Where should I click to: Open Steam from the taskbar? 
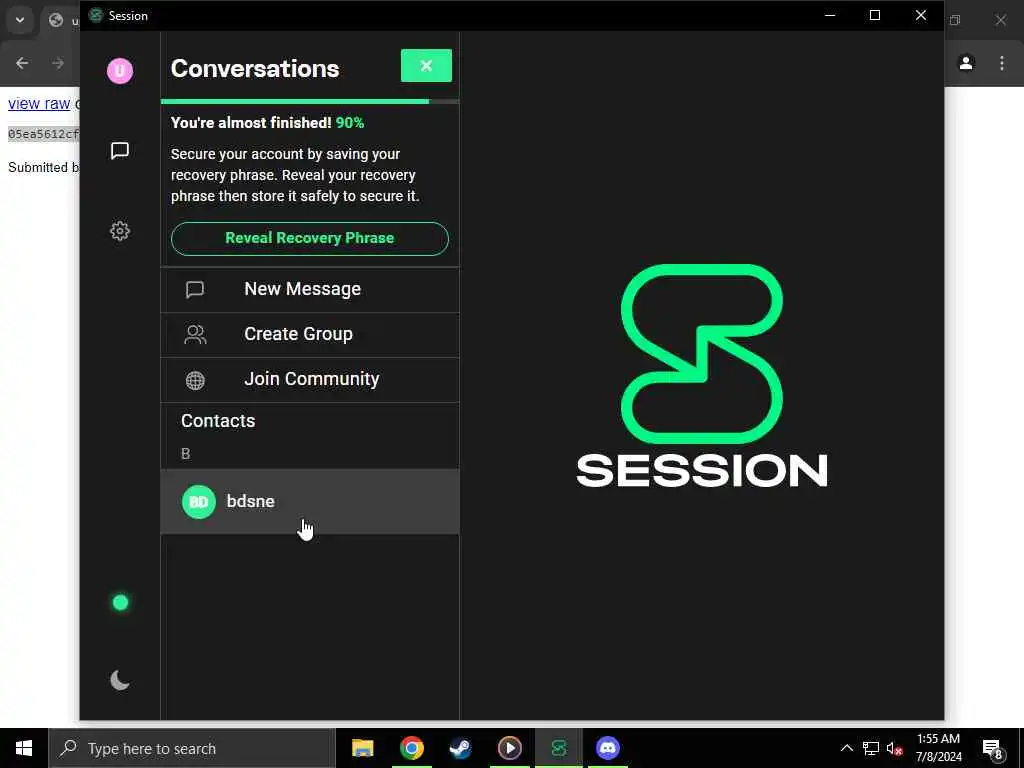pos(460,748)
